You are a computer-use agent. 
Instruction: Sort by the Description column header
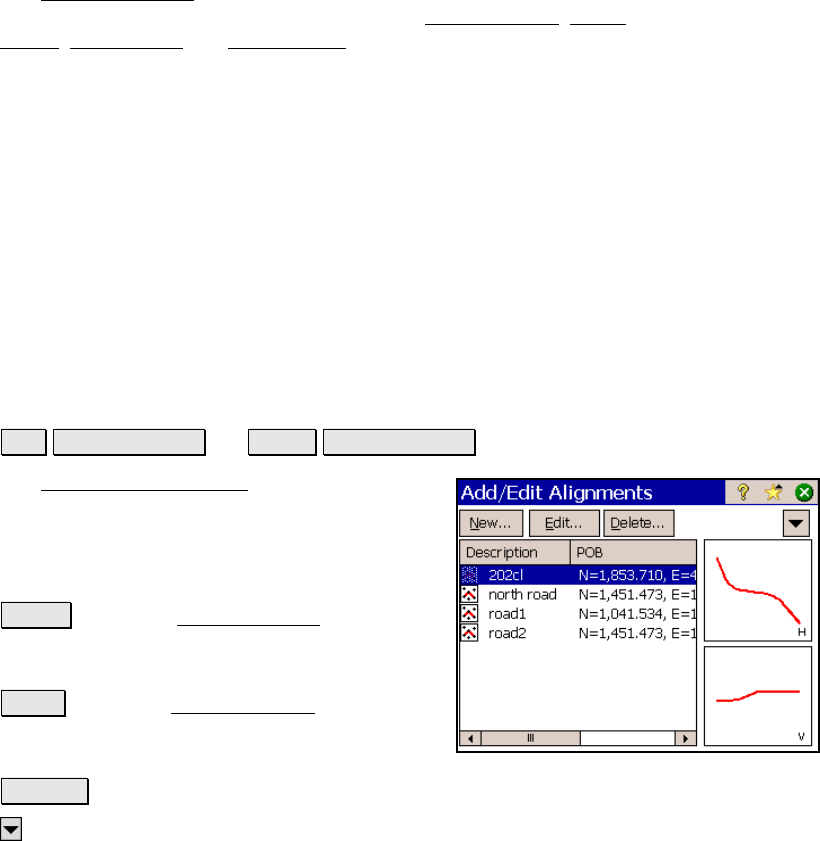tap(514, 553)
